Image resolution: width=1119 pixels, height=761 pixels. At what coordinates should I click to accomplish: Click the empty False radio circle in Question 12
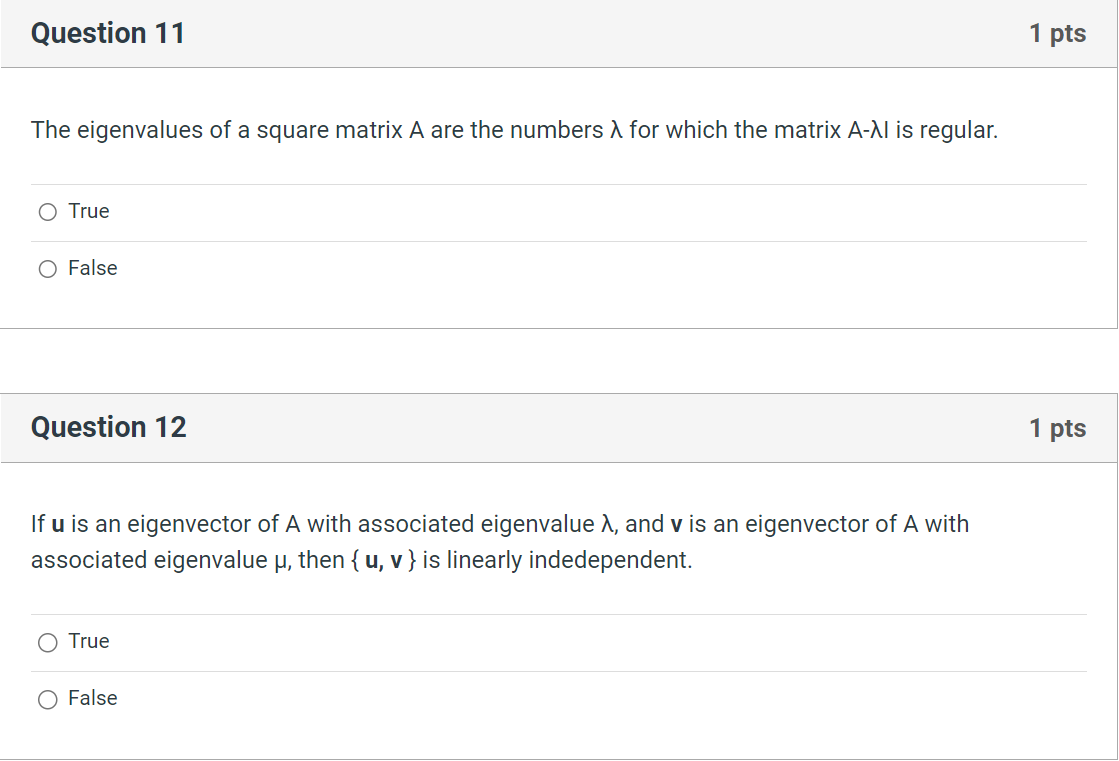47,699
